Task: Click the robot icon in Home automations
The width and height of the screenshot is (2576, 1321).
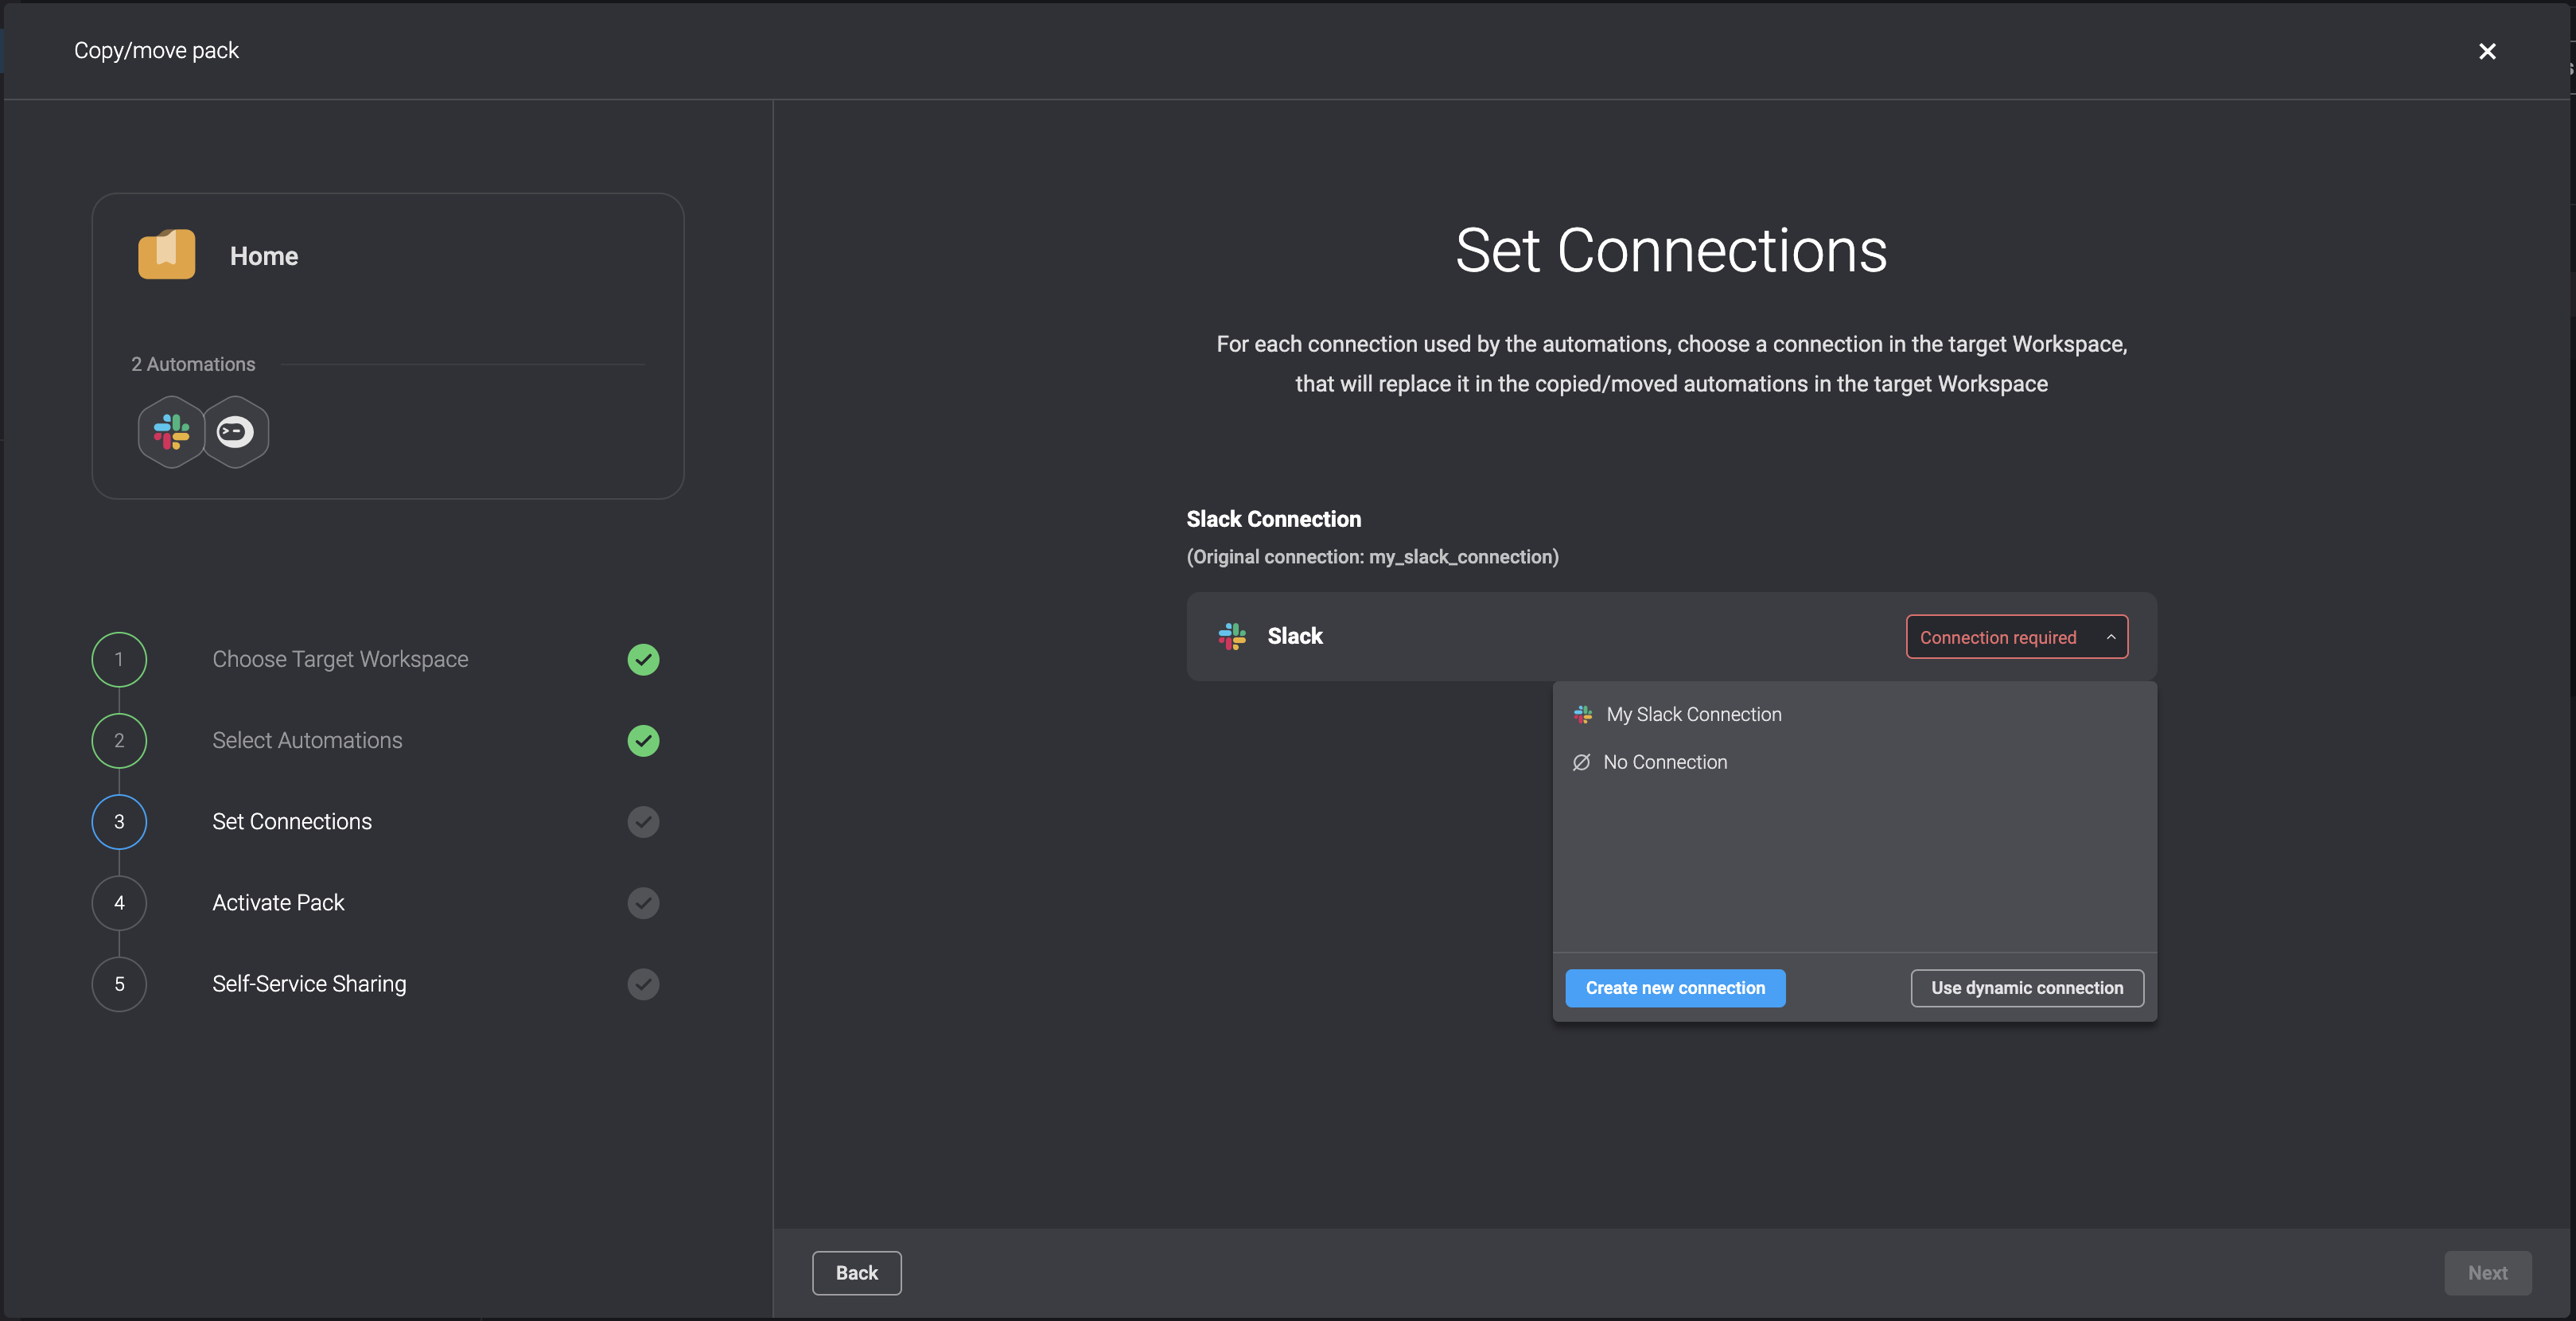Action: click(234, 431)
